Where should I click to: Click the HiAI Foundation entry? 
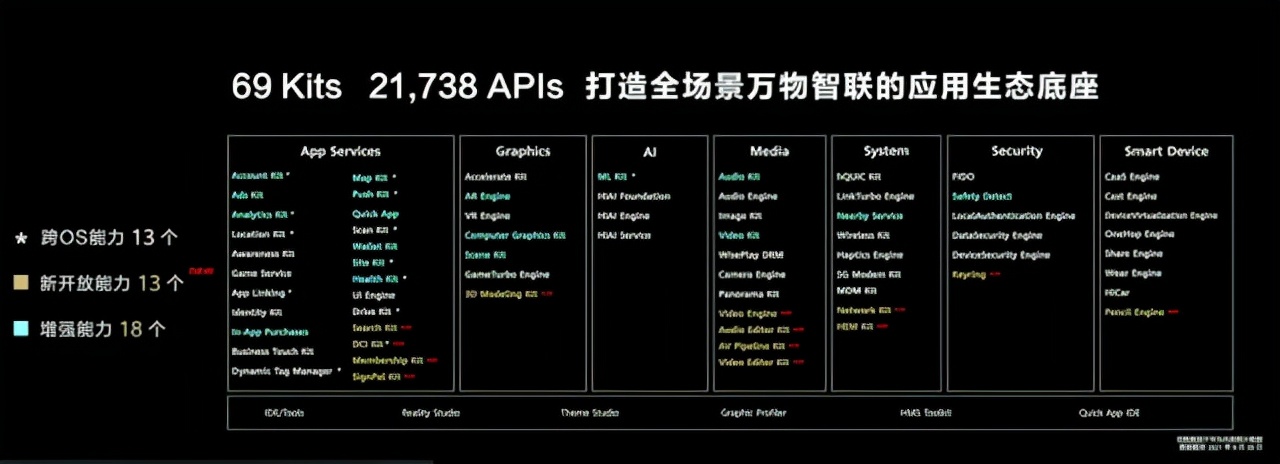634,196
